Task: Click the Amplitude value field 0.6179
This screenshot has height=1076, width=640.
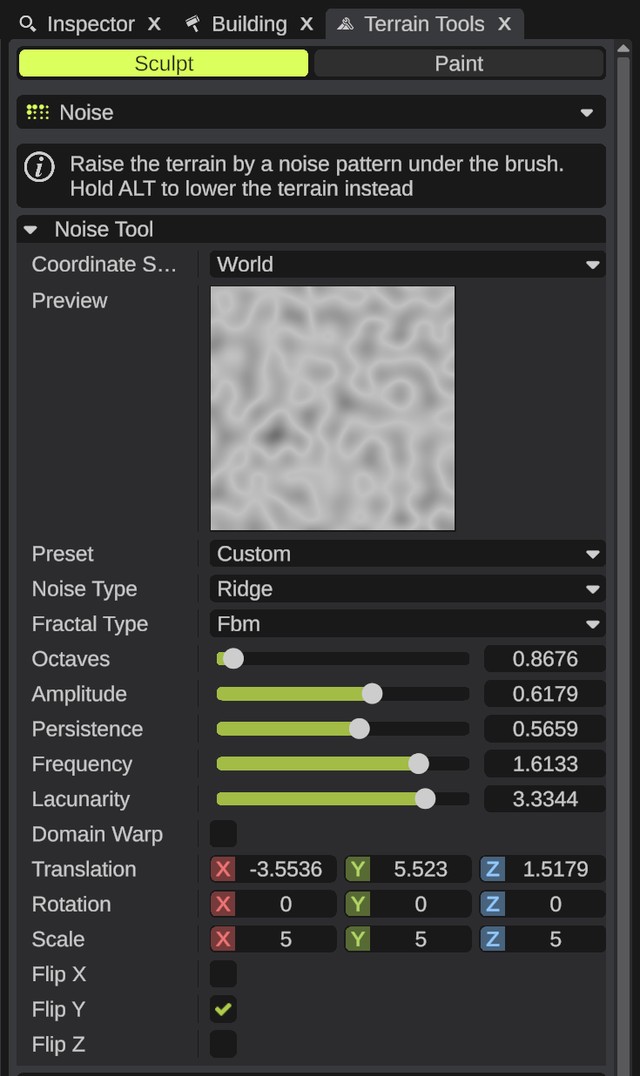Action: (x=545, y=694)
